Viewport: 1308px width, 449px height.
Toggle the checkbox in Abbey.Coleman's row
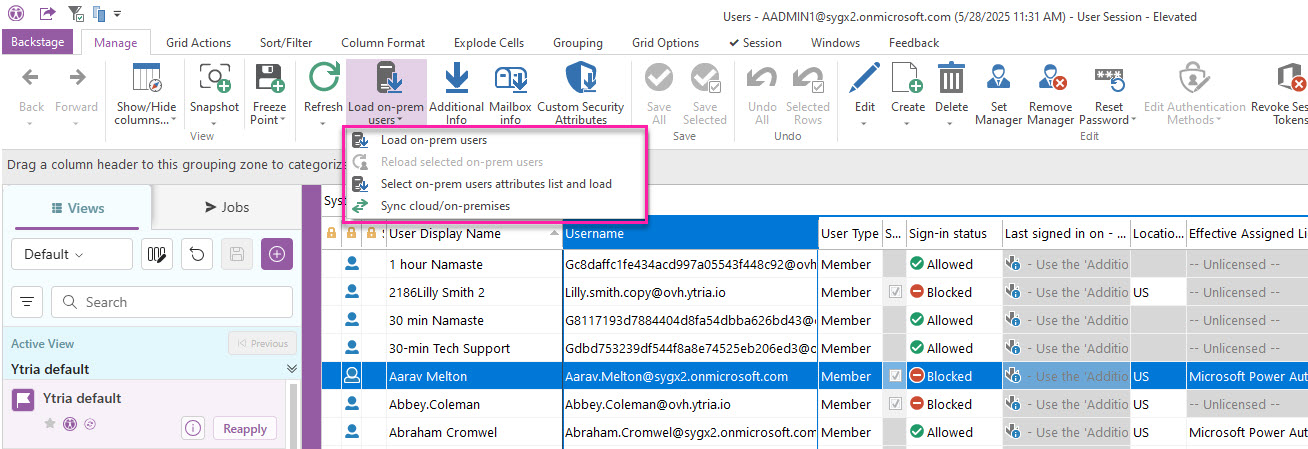[x=894, y=405]
